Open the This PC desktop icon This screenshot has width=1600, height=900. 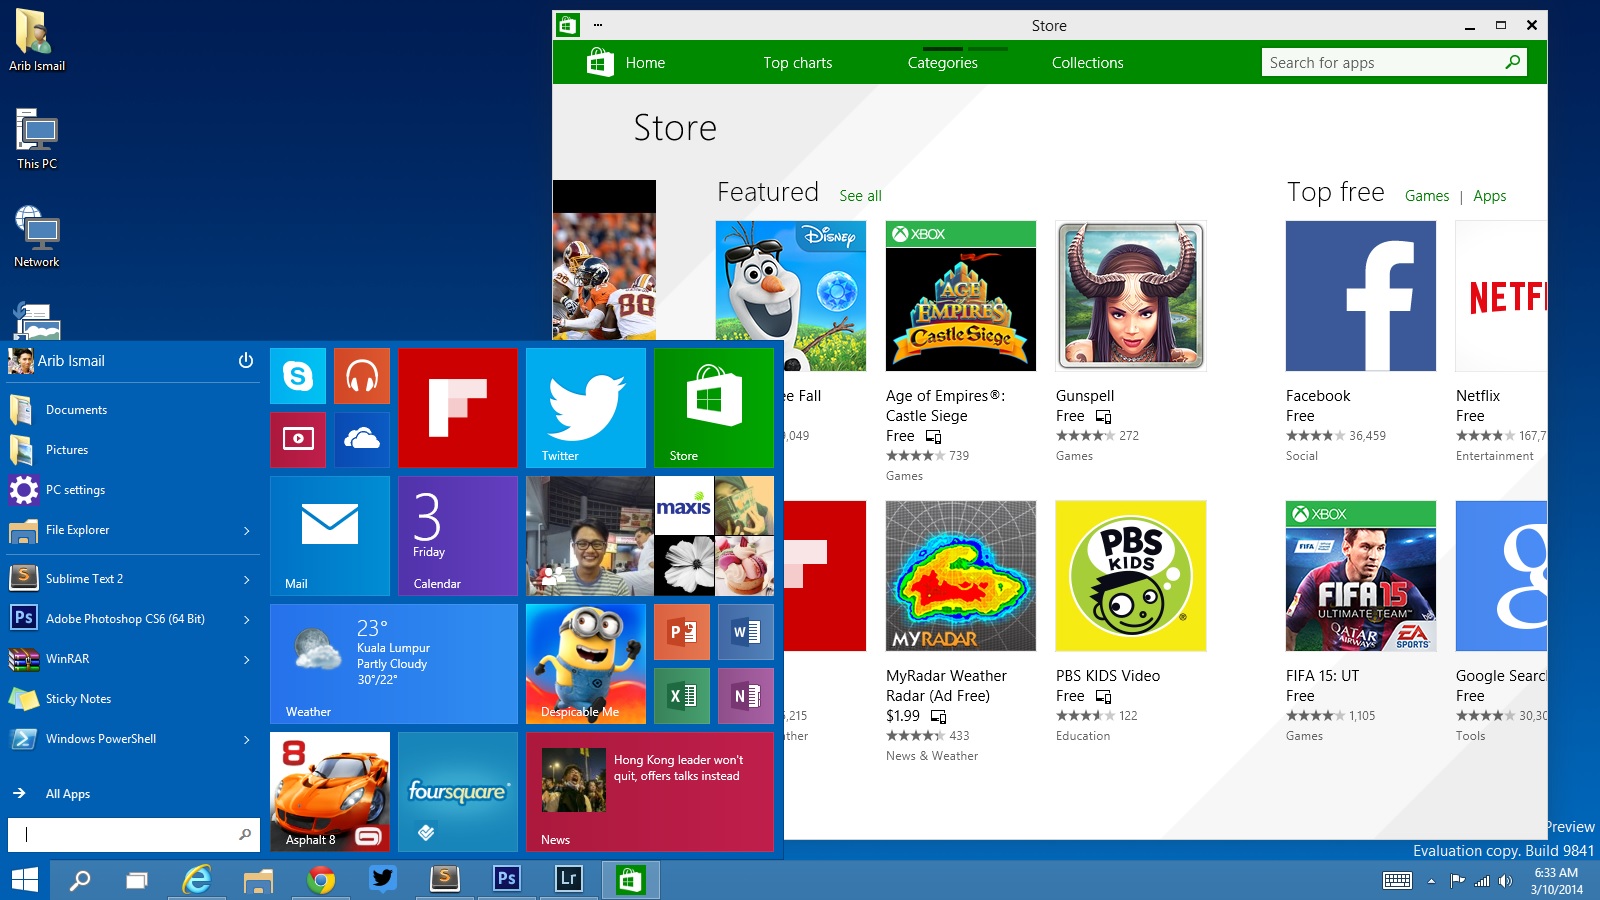37,139
